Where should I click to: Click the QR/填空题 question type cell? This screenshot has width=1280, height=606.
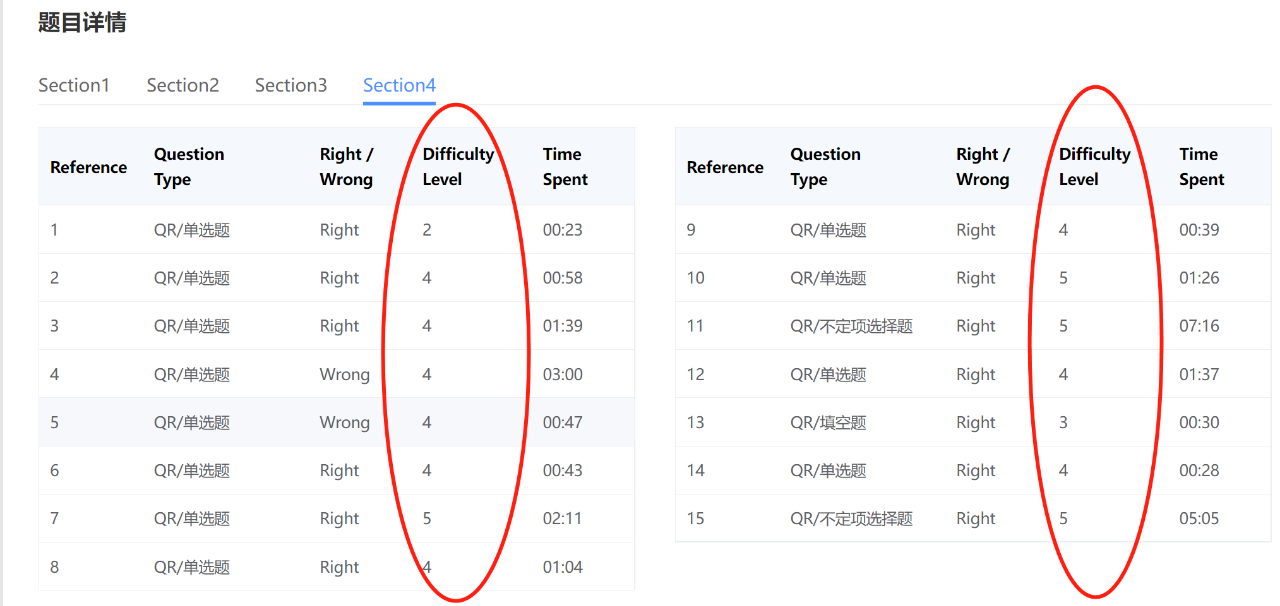[828, 422]
